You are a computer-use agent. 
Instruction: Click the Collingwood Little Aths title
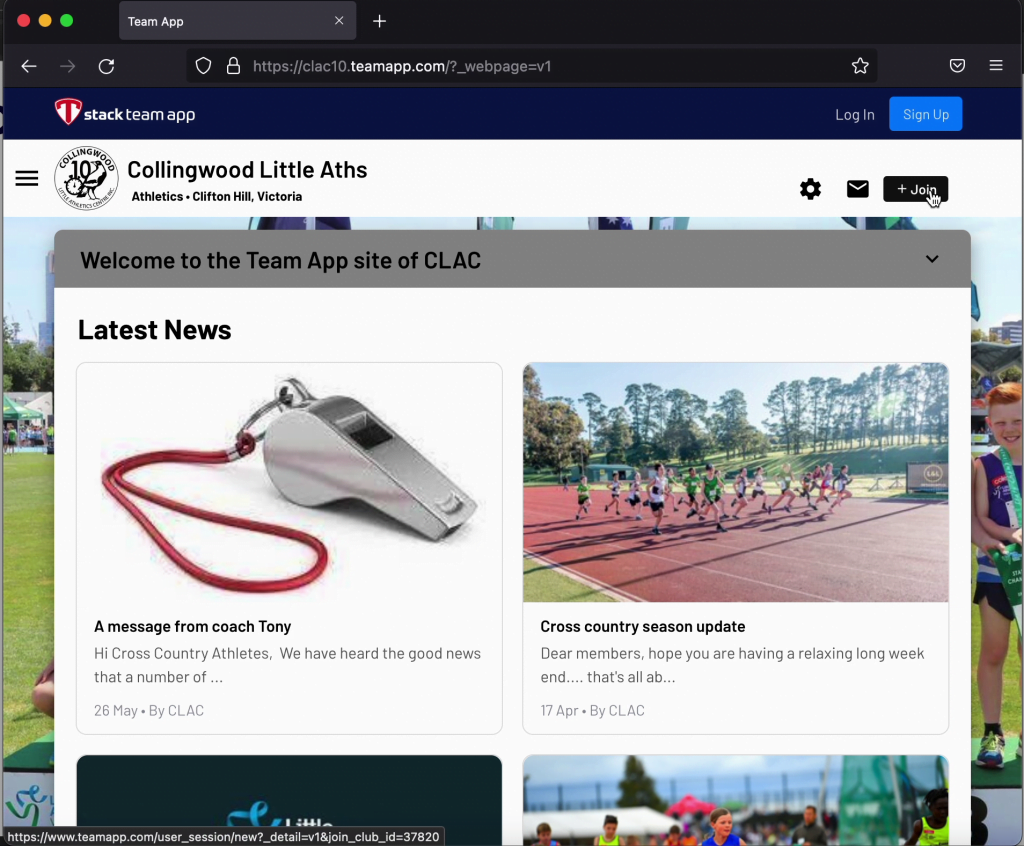[x=247, y=170]
